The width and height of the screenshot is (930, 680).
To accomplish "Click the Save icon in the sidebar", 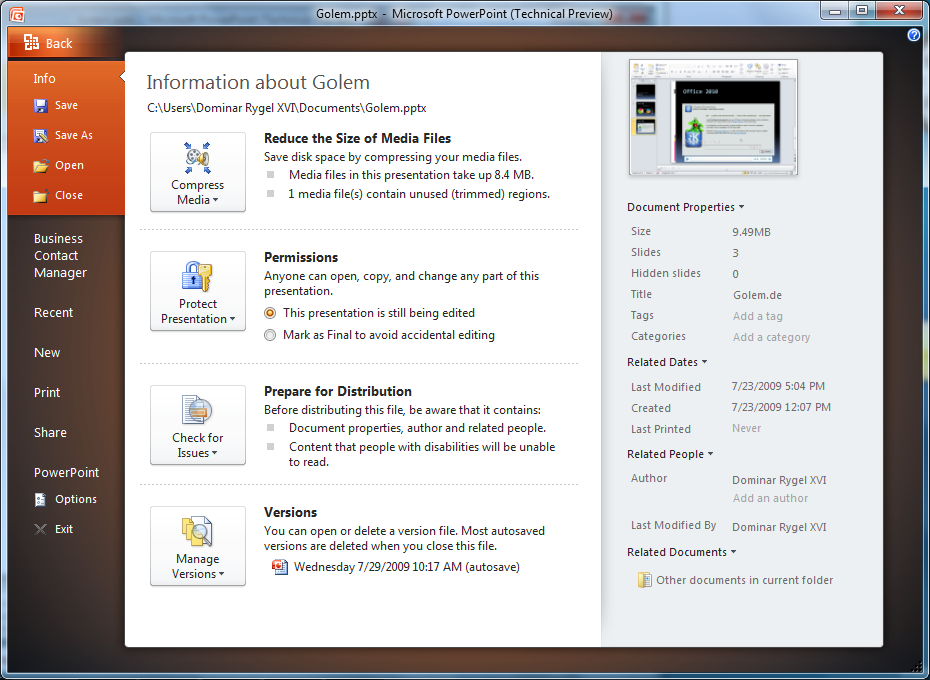I will pos(39,105).
